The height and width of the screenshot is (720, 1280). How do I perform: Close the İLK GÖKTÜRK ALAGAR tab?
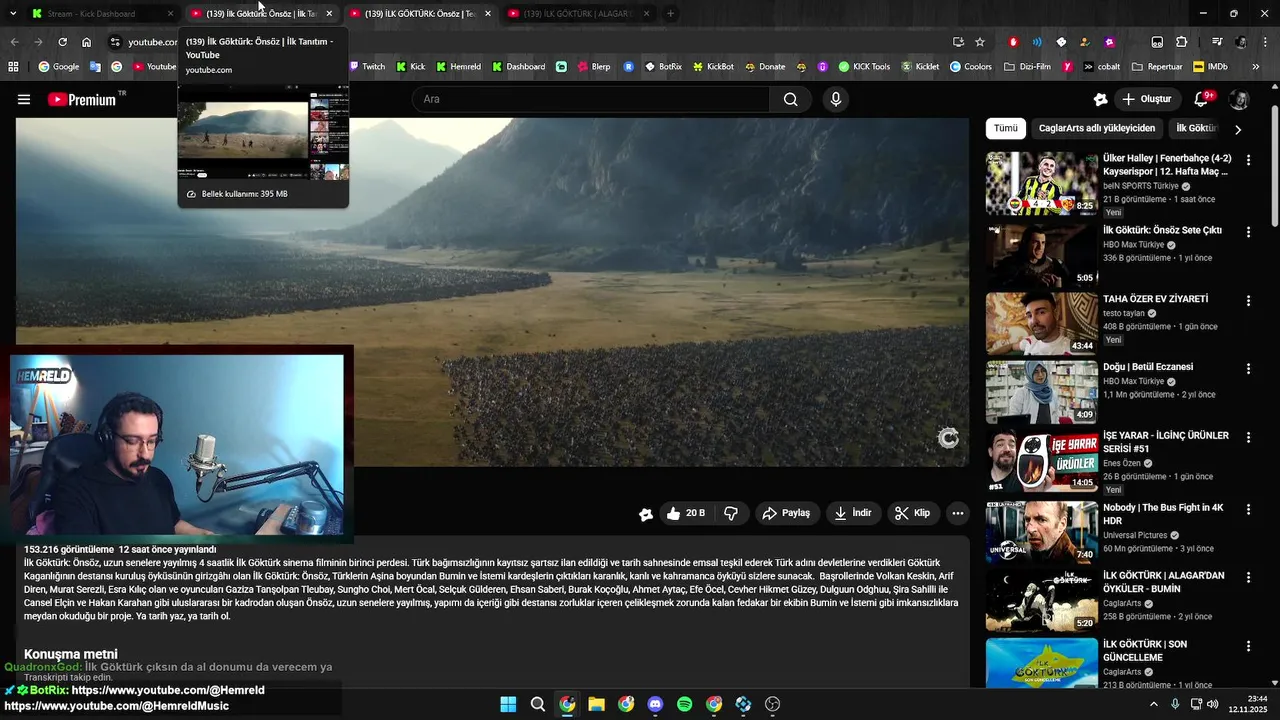click(646, 14)
